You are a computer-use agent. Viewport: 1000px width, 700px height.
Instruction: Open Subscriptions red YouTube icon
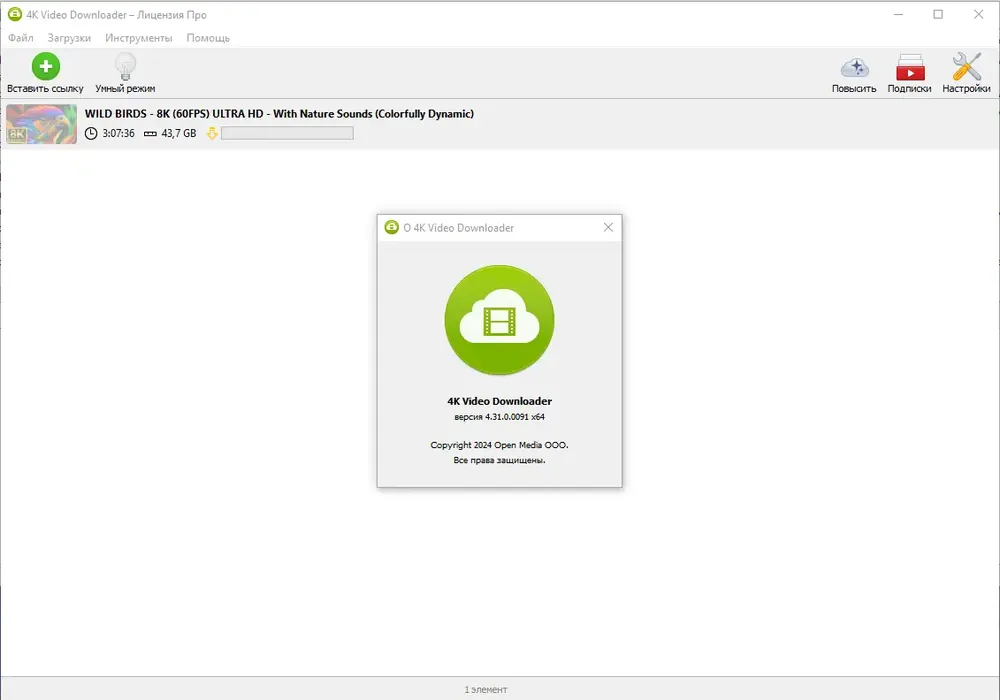pyautogui.click(x=910, y=67)
